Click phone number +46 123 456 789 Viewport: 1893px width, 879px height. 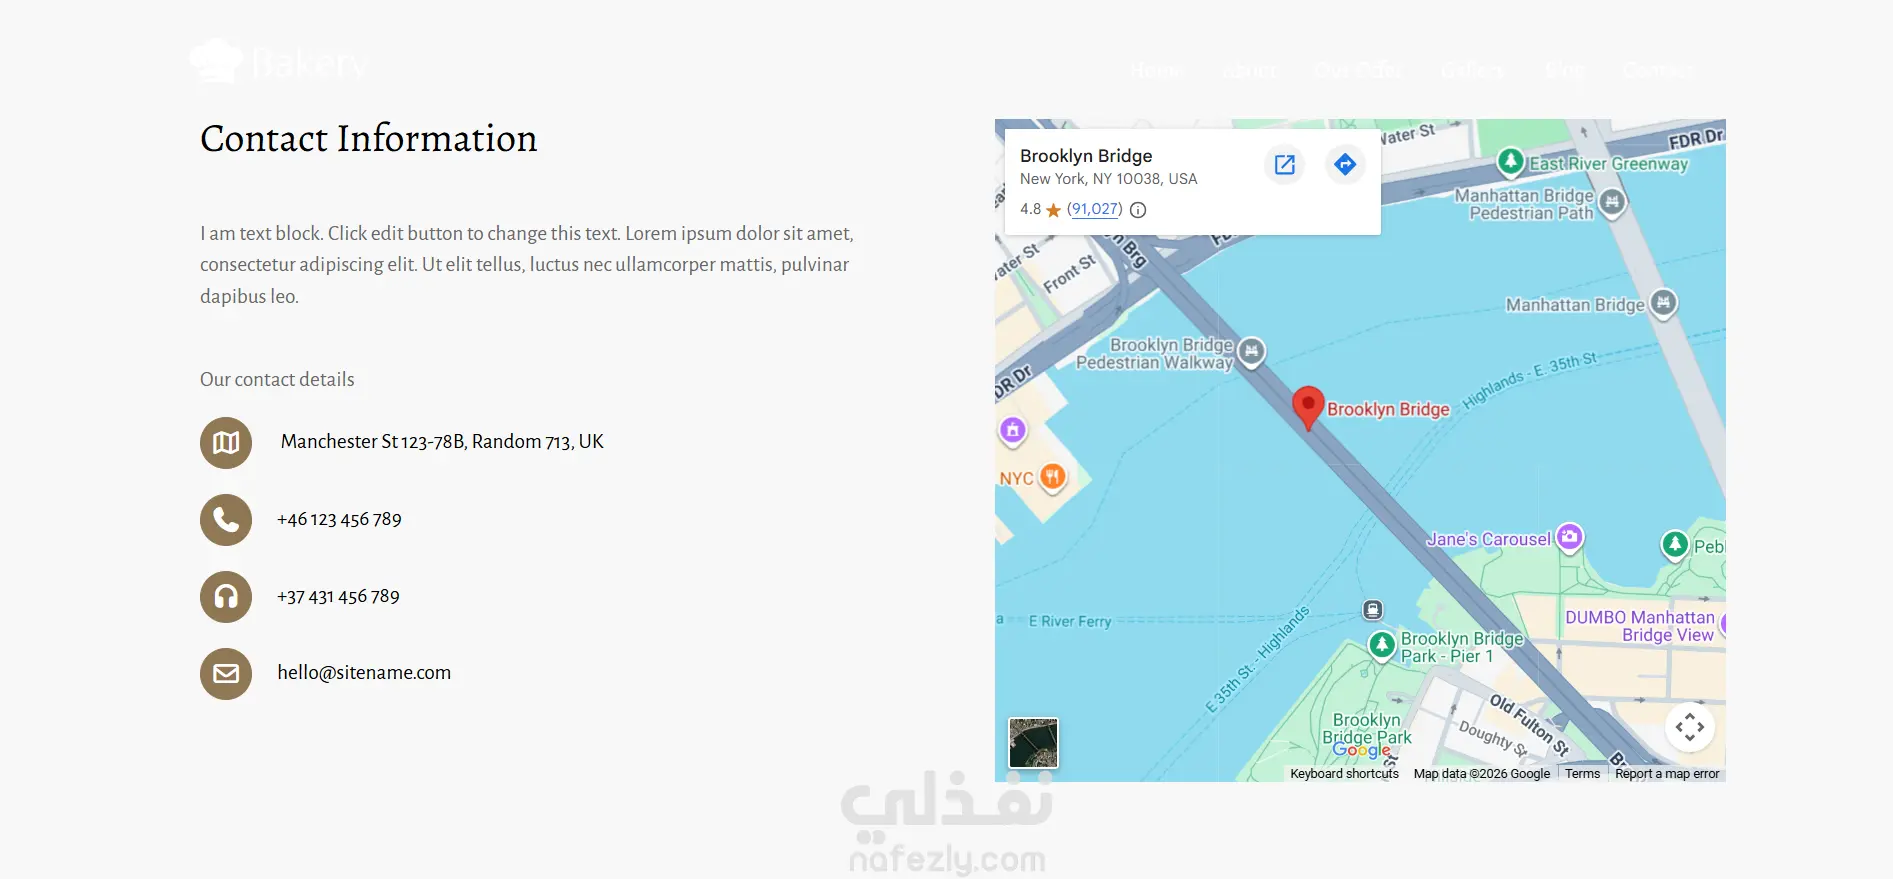pos(339,520)
